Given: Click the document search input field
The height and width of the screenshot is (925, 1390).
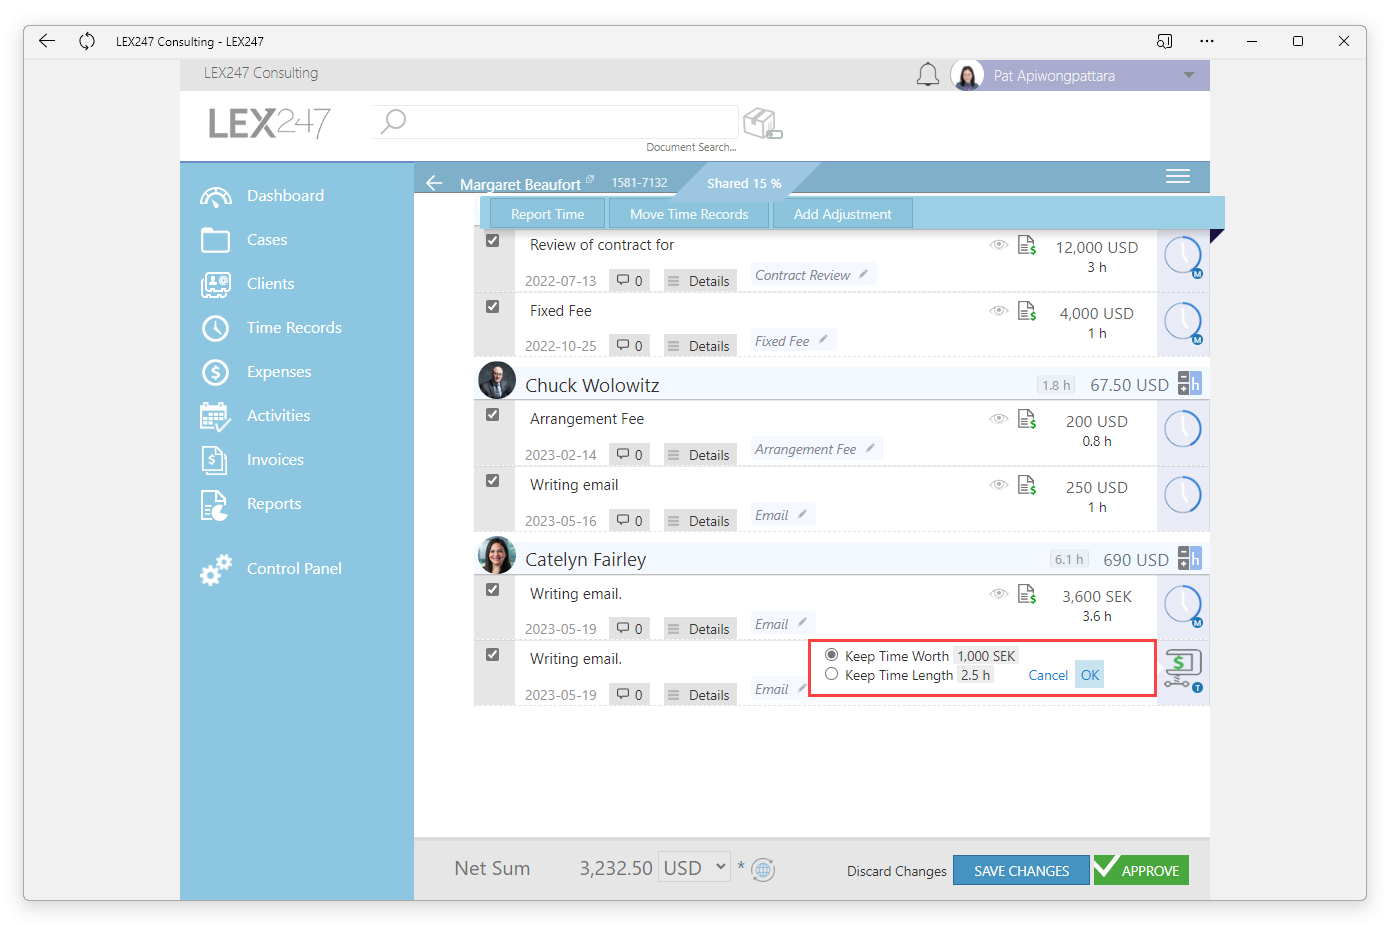Looking at the screenshot, I should tap(555, 122).
